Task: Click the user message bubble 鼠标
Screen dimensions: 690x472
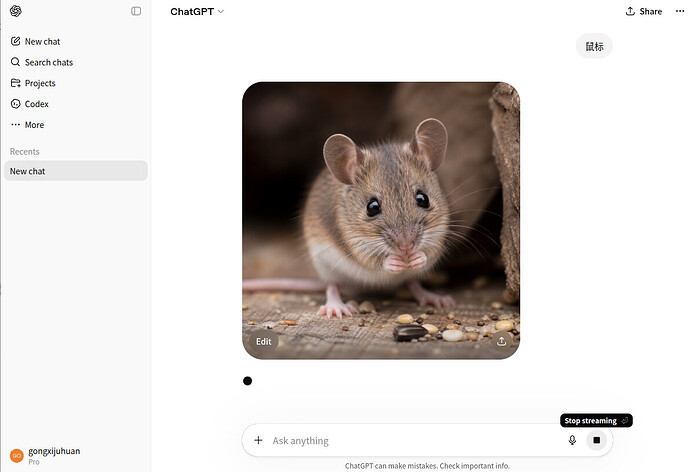Action: [594, 46]
